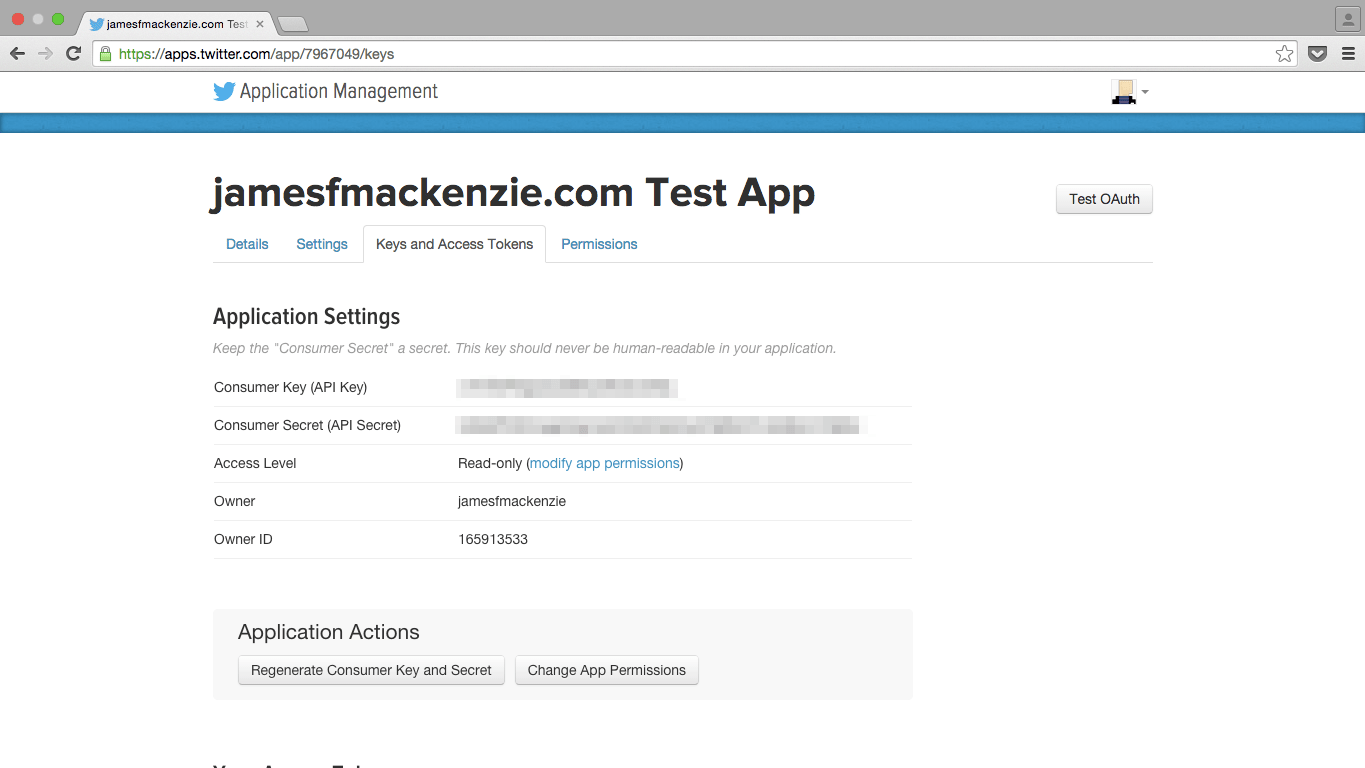Switch to the Details tab
The width and height of the screenshot is (1365, 768).
click(247, 244)
